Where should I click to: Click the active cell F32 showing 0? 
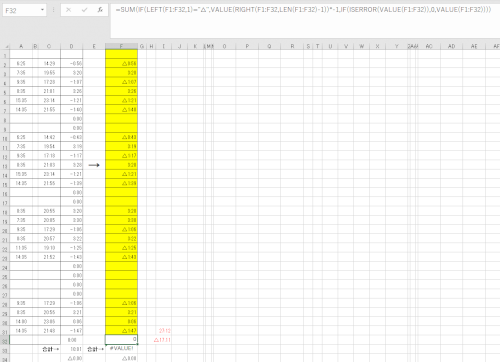[121, 339]
